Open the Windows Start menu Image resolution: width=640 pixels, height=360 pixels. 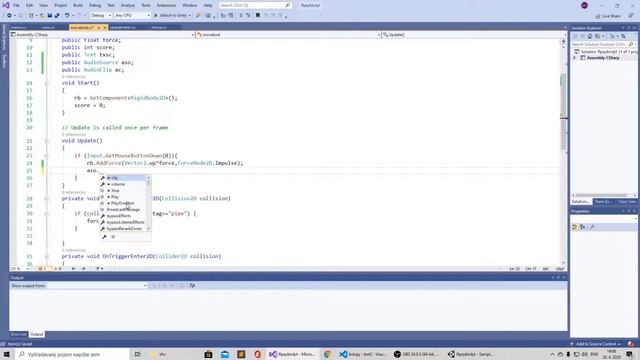coord(7,354)
